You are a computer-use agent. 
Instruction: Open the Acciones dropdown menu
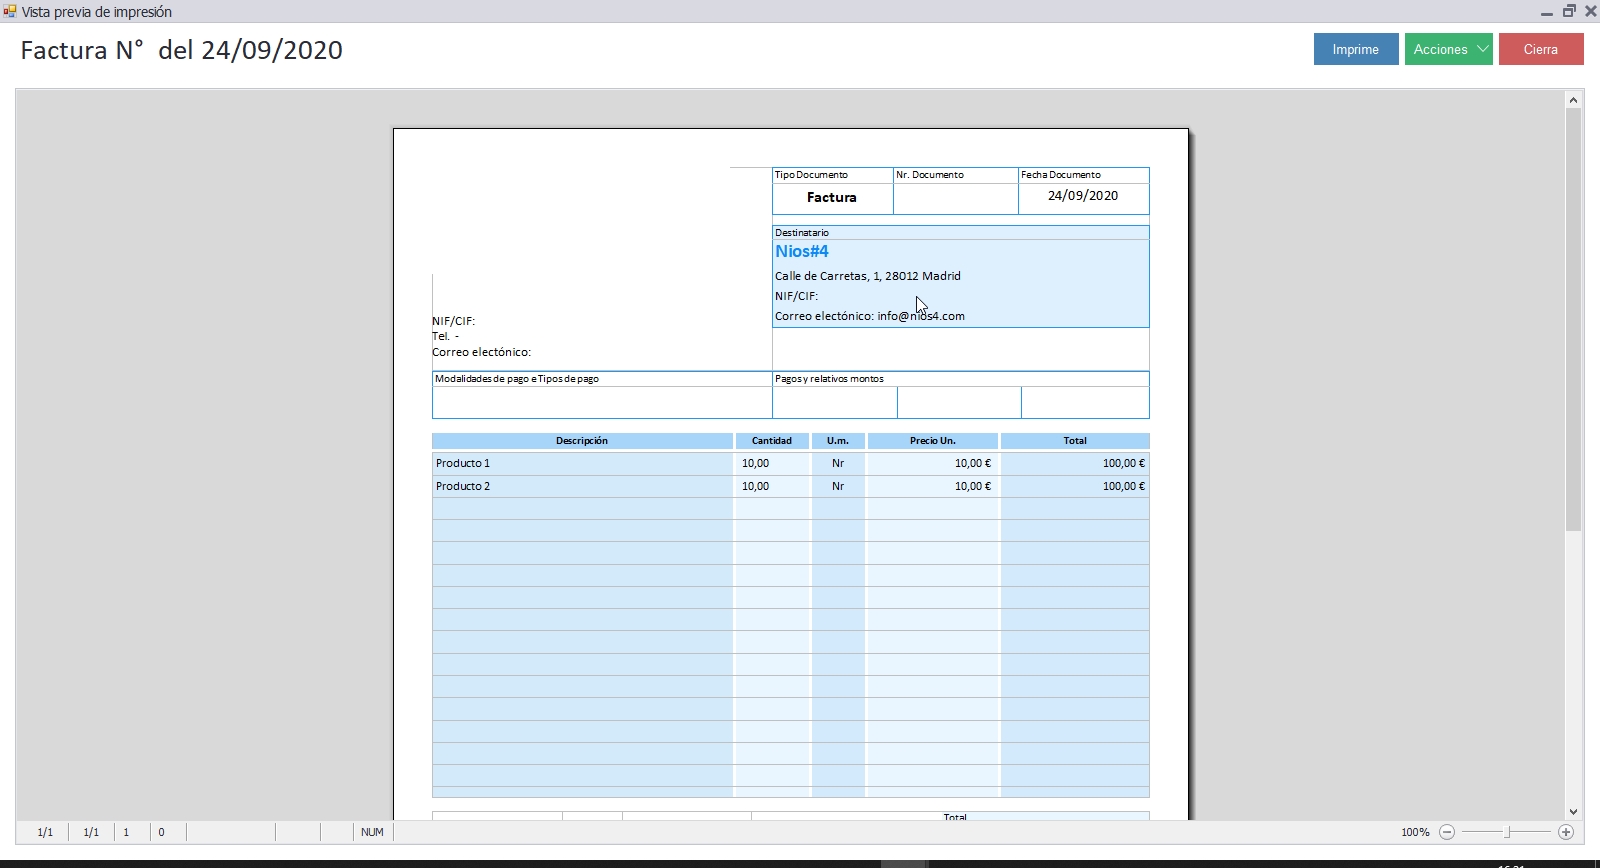coord(1448,49)
